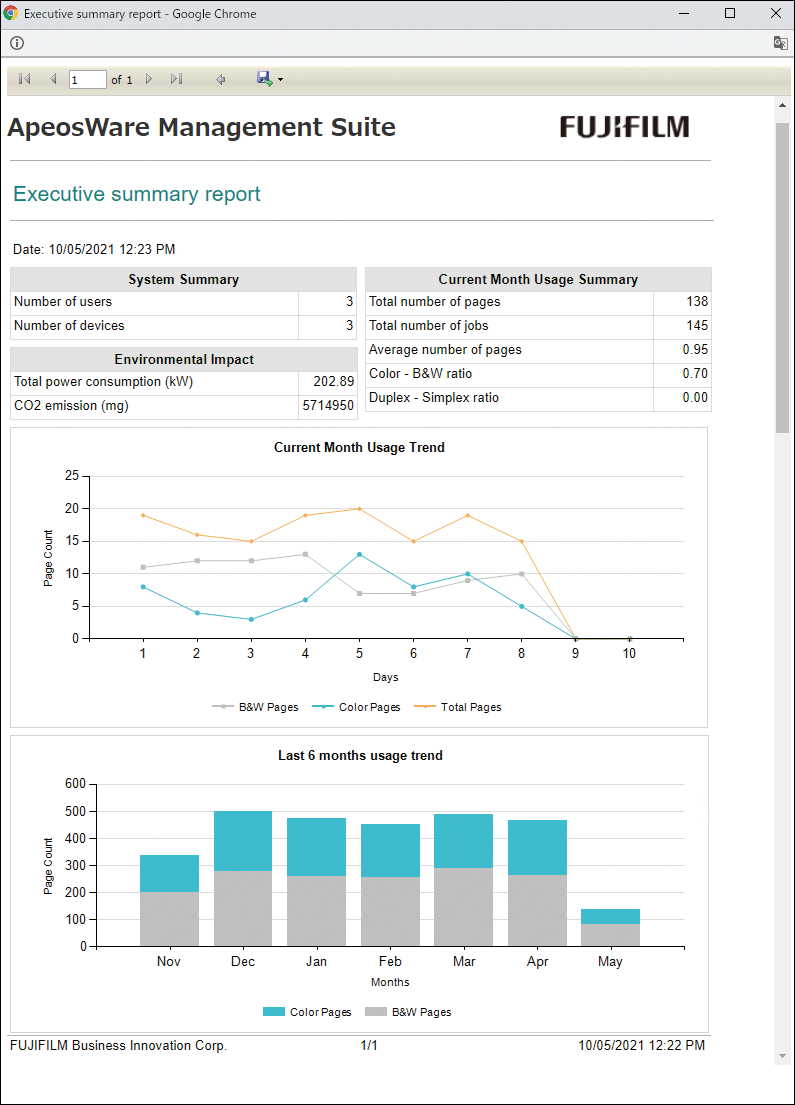This screenshot has width=795, height=1105.
Task: Click the Chrome icon in title bar
Action: (11, 13)
